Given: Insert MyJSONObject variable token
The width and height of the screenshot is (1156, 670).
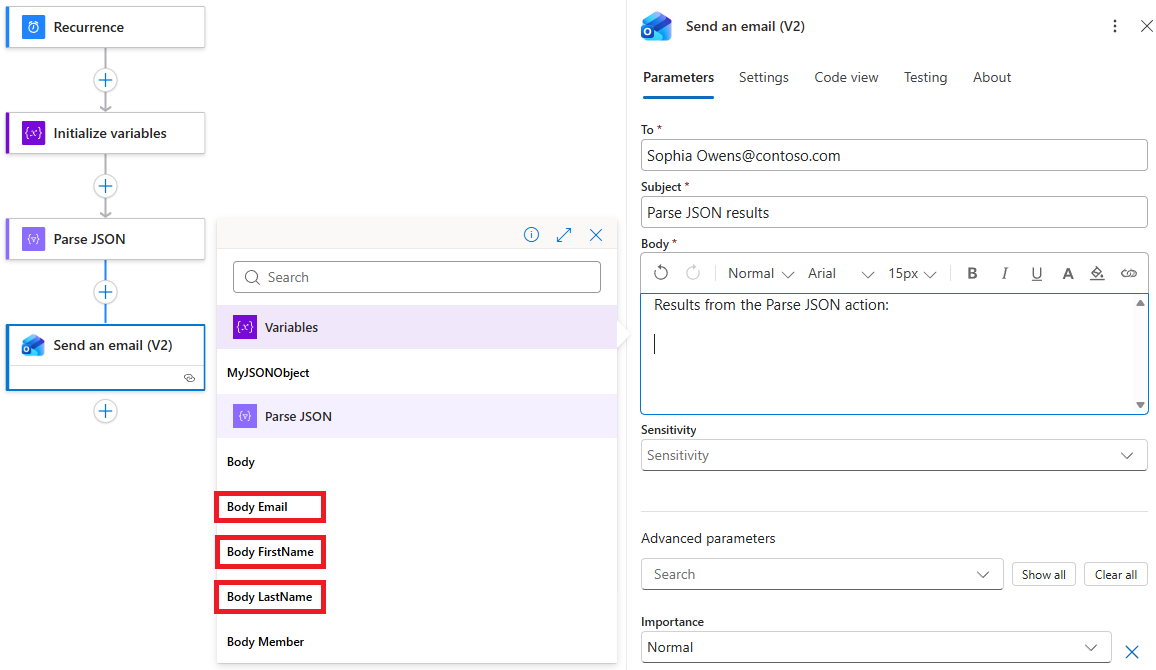Looking at the screenshot, I should point(268,373).
